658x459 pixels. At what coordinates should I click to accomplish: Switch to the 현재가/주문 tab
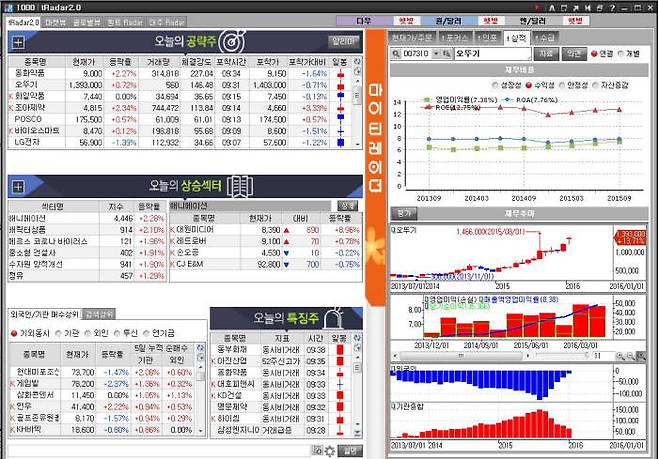coord(412,37)
